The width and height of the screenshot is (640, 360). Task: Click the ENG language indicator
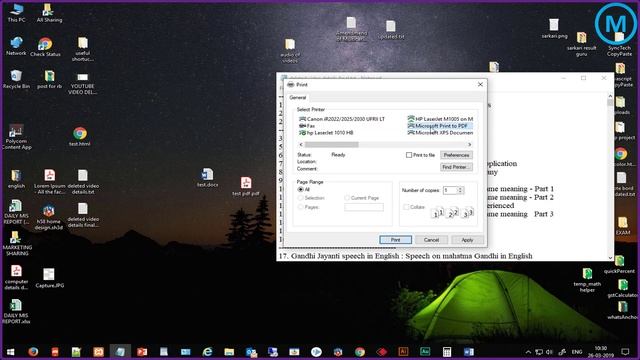(576, 352)
